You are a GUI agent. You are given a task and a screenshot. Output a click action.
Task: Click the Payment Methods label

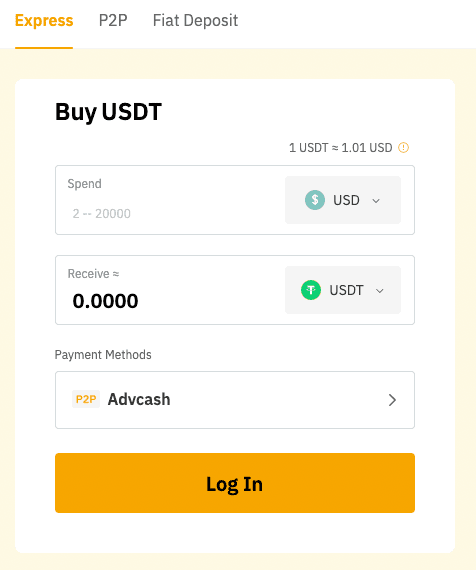pyautogui.click(x=103, y=354)
